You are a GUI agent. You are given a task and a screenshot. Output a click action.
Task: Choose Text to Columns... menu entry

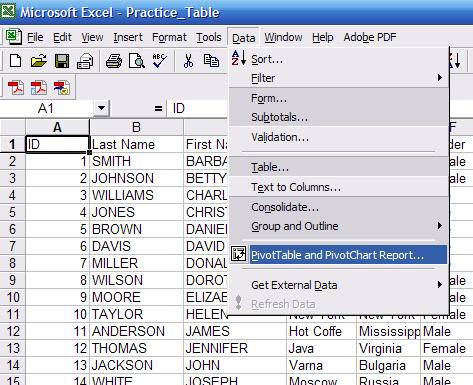click(338, 187)
